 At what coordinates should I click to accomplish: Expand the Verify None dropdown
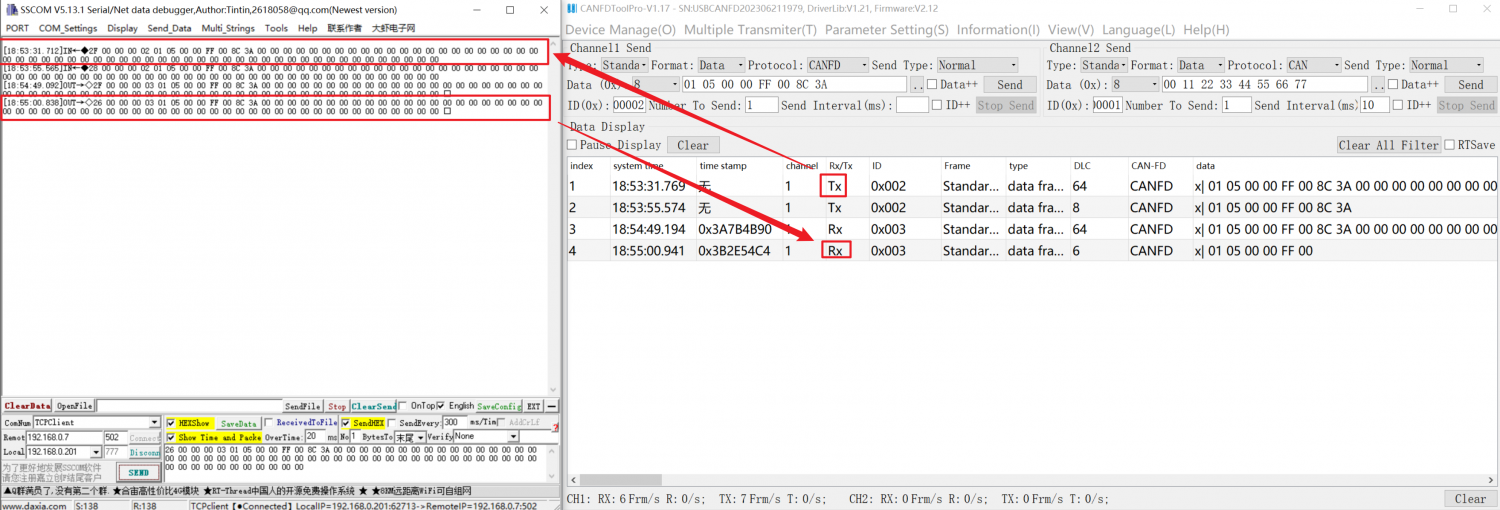pos(513,437)
